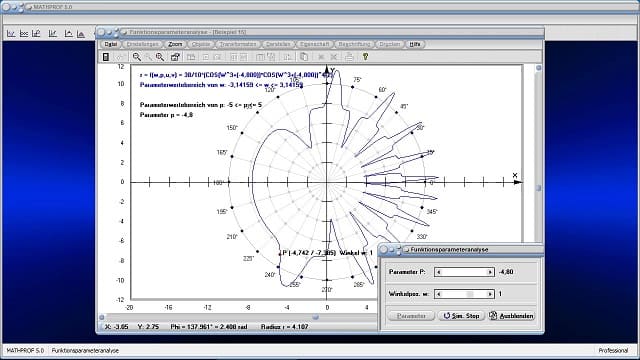Decrease Winkelpos. w with the left arrow
The image size is (640, 360).
(438, 294)
